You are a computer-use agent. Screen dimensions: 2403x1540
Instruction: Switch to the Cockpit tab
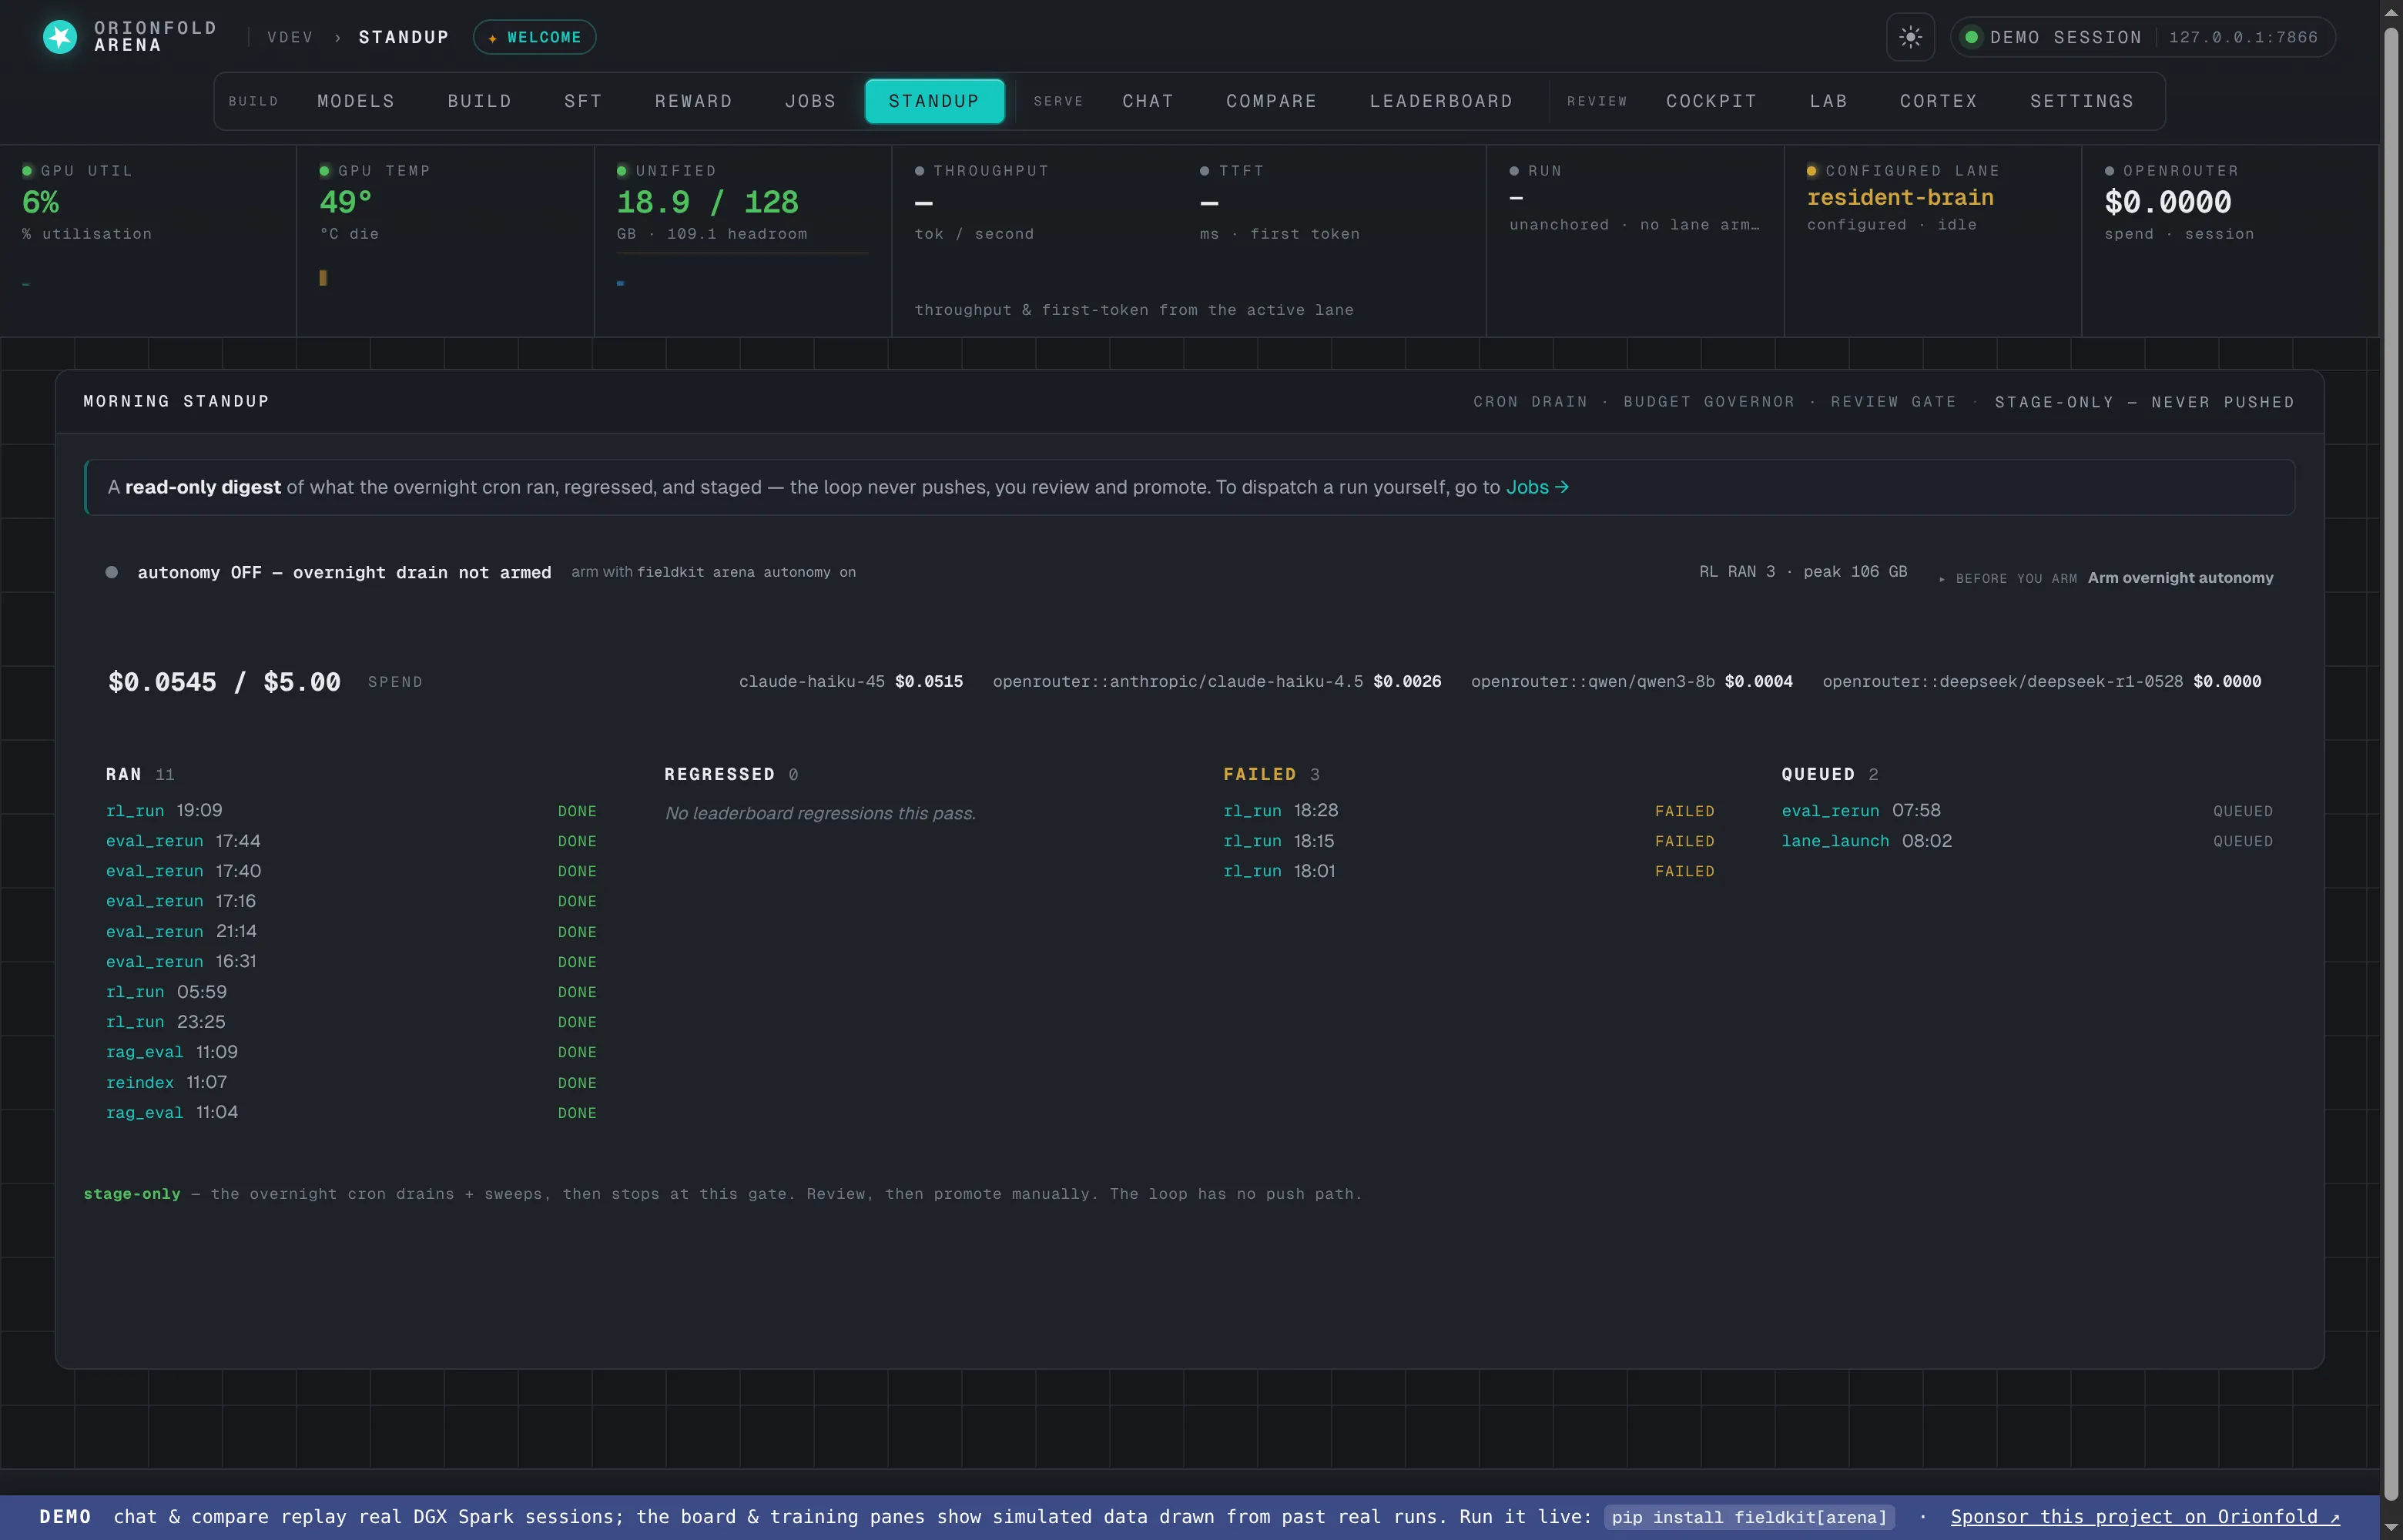(1711, 101)
